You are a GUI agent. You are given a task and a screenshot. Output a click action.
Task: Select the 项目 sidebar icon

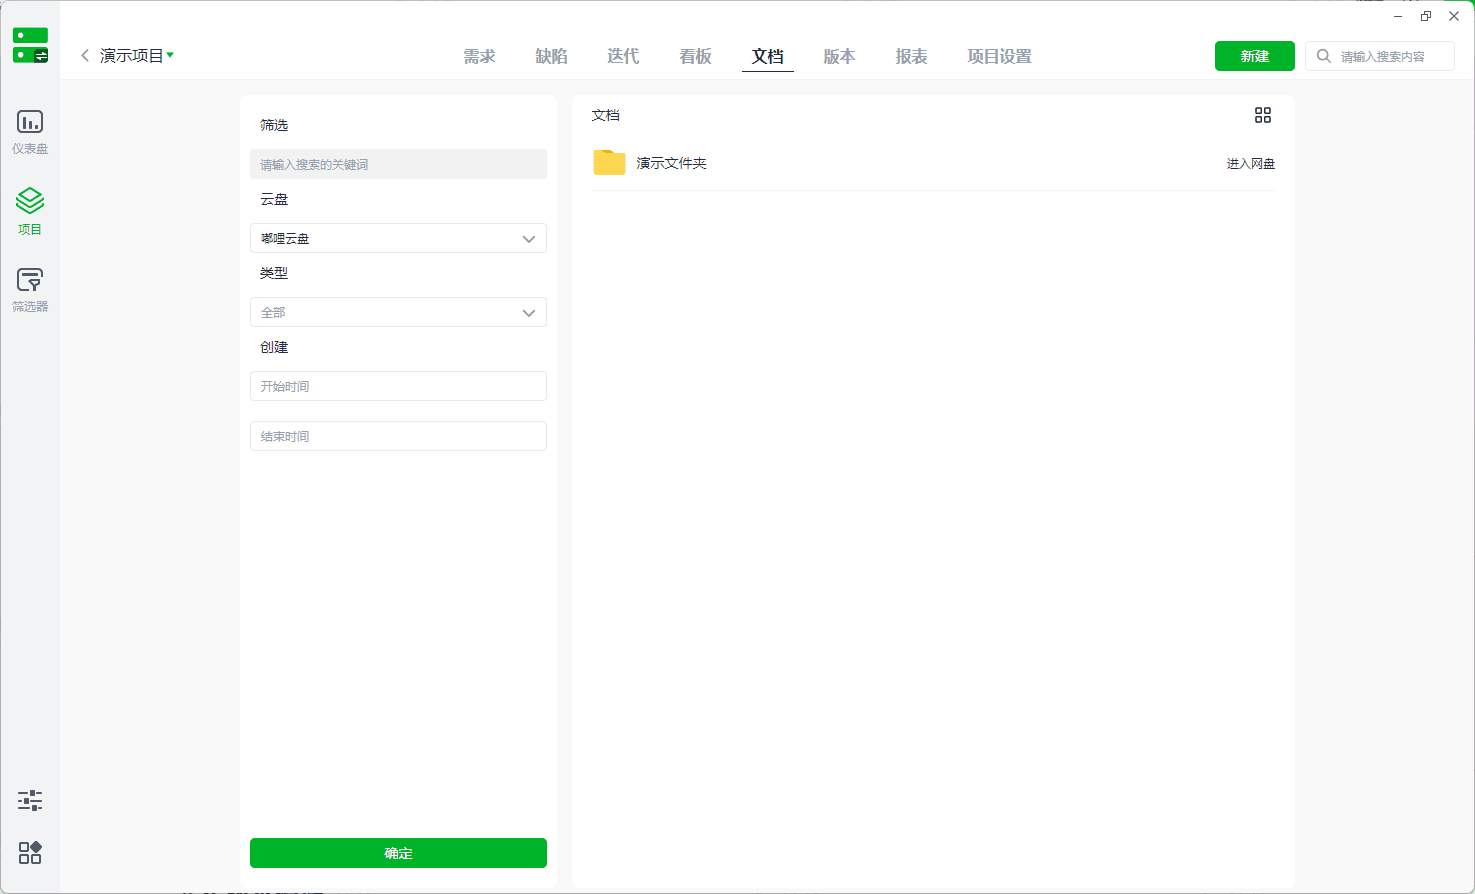point(30,211)
